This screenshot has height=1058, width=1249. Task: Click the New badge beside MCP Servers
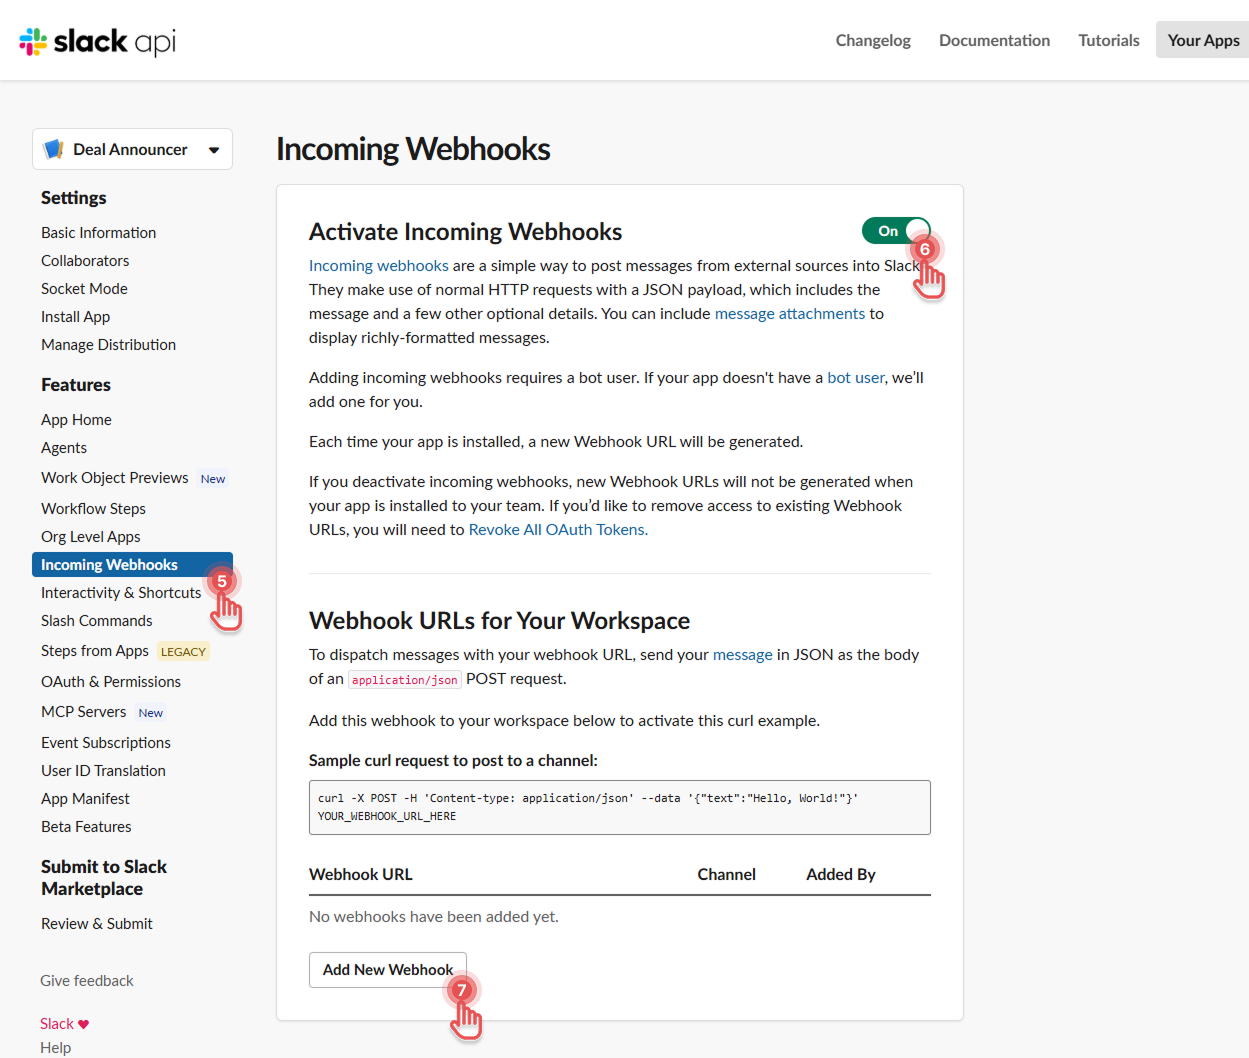point(151,712)
